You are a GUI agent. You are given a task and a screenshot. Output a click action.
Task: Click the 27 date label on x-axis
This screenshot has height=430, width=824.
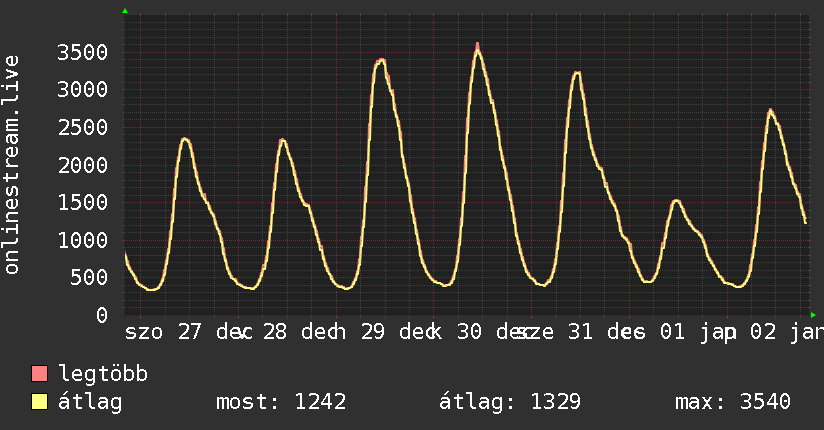click(189, 332)
